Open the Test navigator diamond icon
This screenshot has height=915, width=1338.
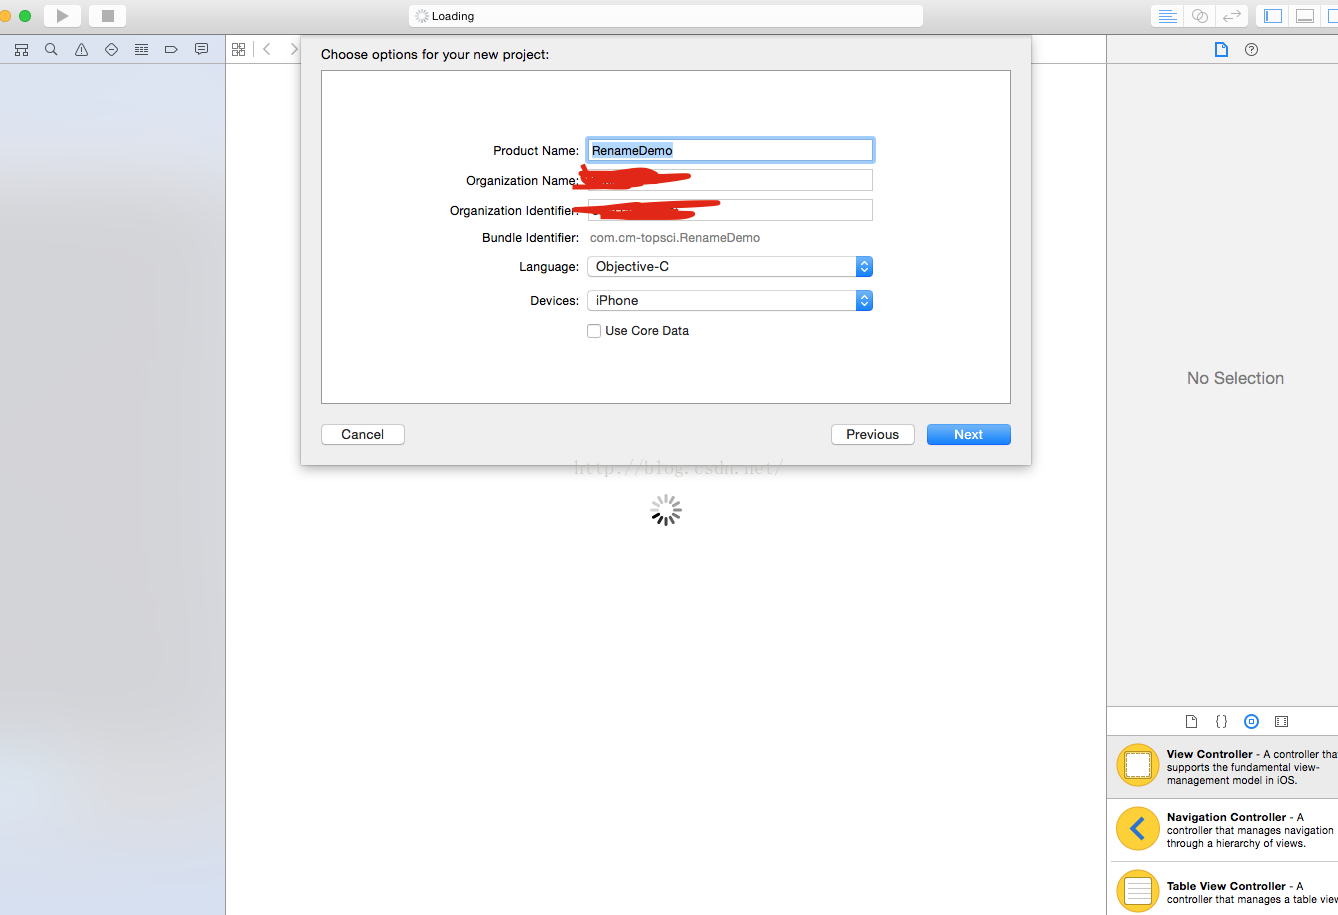click(111, 49)
